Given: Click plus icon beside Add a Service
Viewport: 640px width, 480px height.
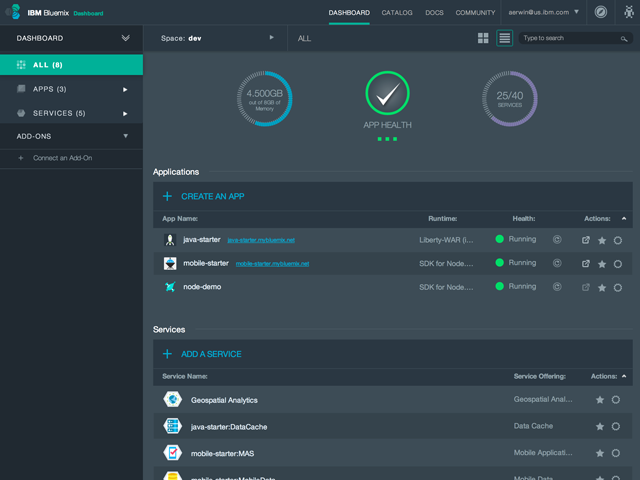Looking at the screenshot, I should 167,354.
